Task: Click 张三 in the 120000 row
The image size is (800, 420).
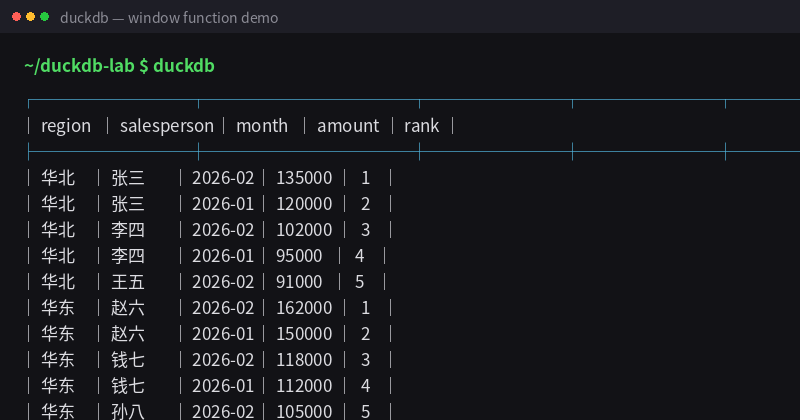Action: coord(128,204)
